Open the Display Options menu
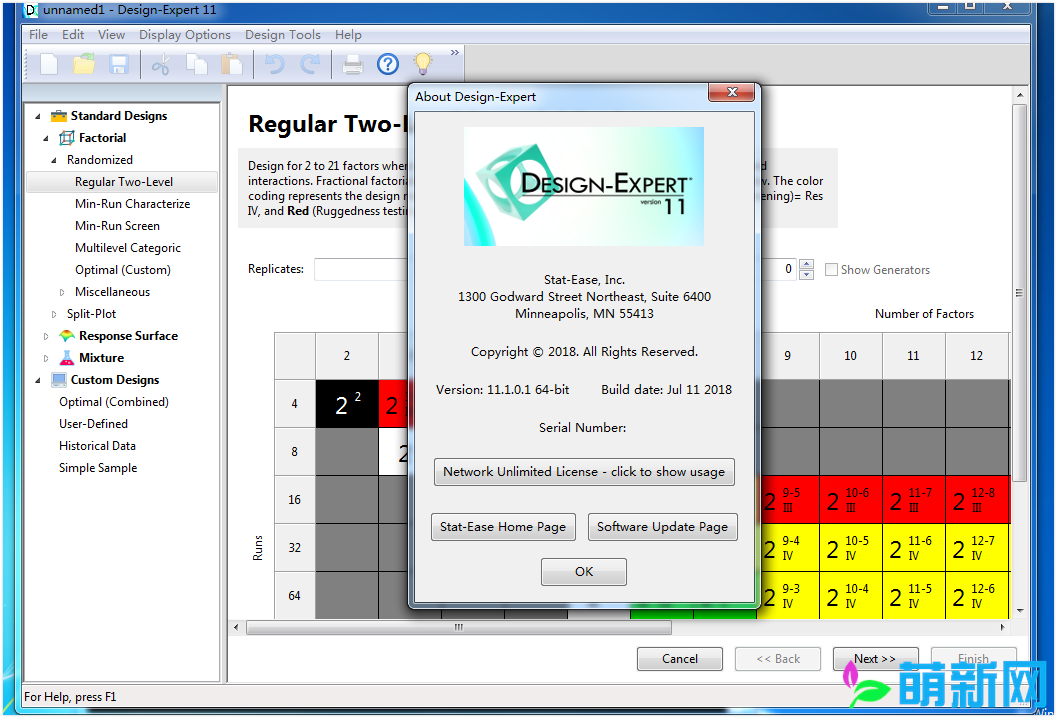This screenshot has width=1057, height=718. click(184, 34)
